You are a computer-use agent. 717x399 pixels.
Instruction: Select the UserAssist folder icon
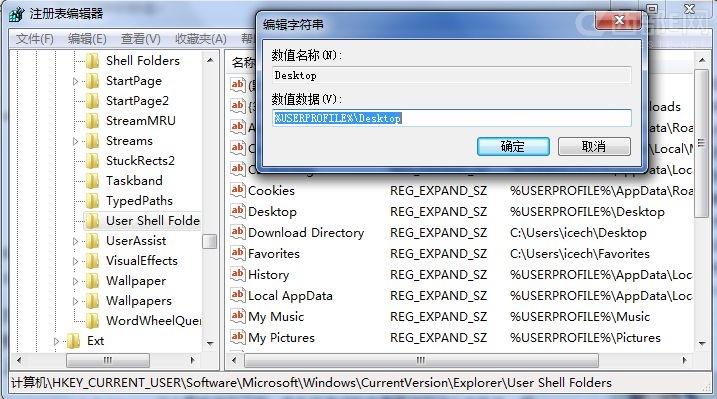pyautogui.click(x=92, y=240)
